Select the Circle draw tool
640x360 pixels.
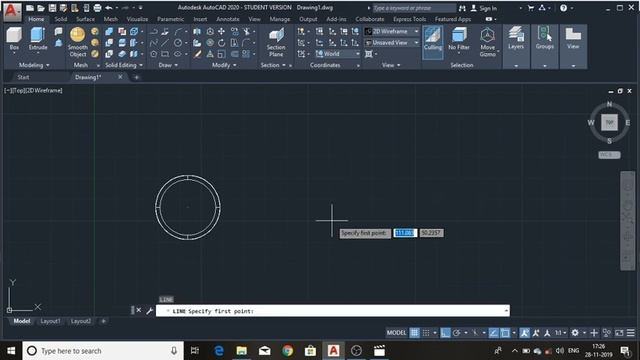click(x=178, y=42)
